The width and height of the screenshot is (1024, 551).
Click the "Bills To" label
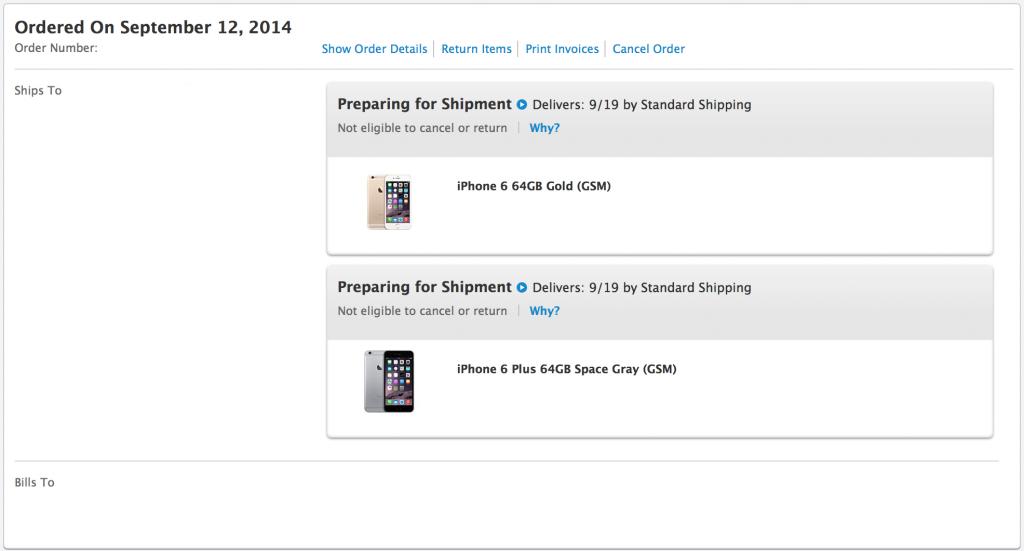34,483
